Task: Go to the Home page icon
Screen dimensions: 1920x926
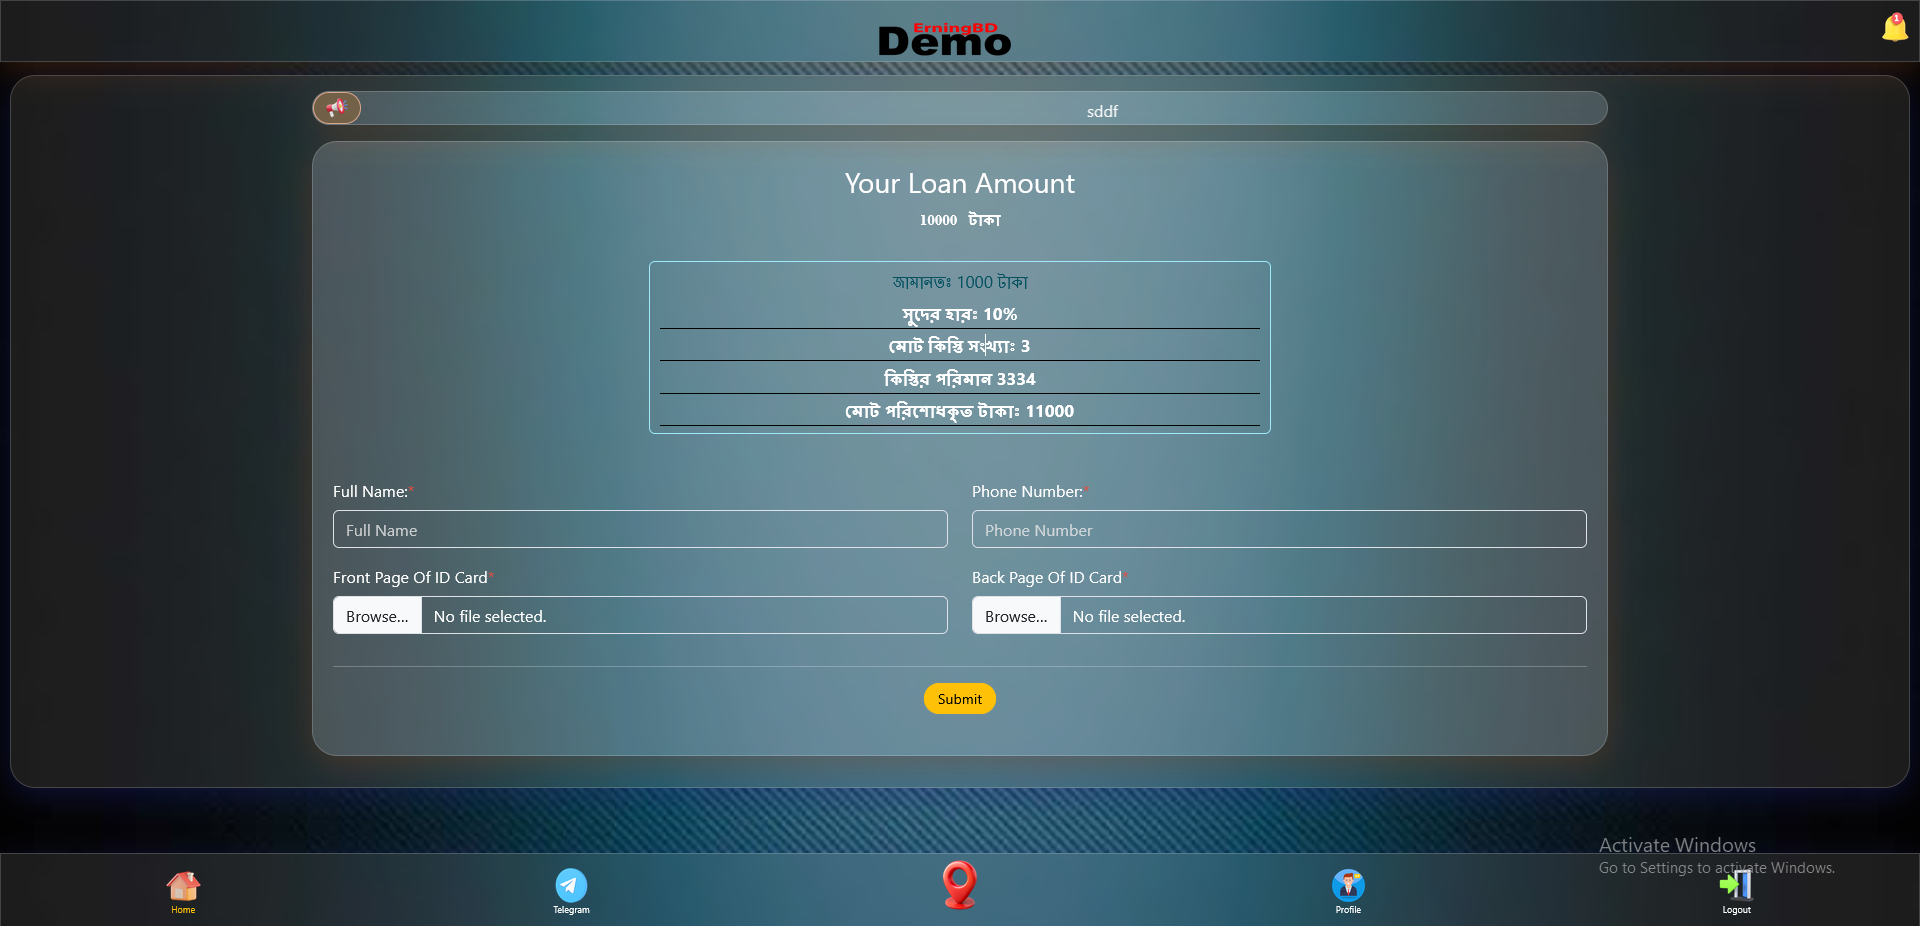Action: [183, 889]
